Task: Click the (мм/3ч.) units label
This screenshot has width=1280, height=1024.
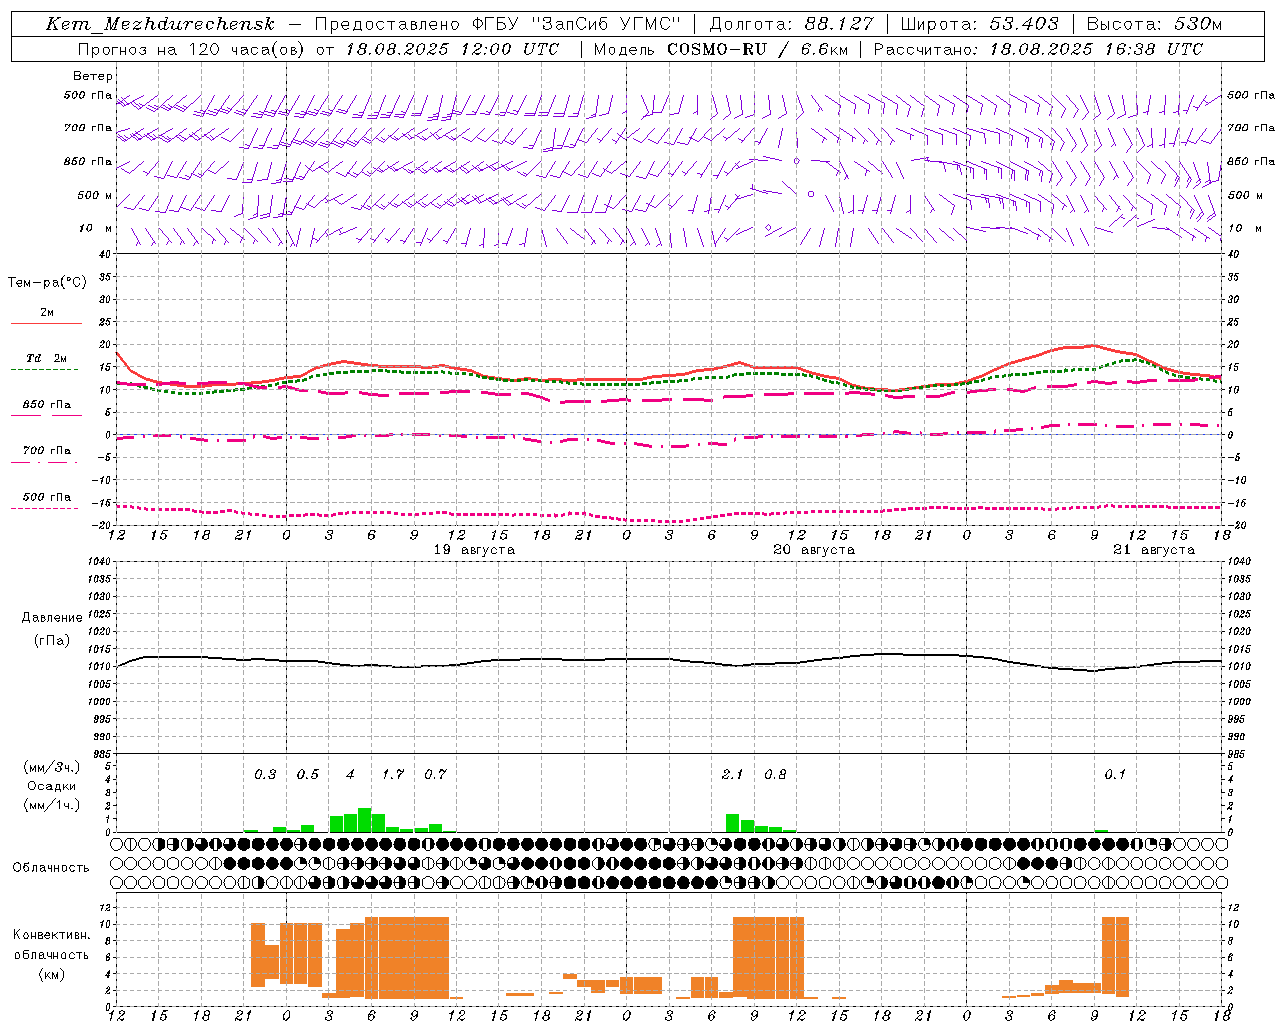Action: coord(51,767)
